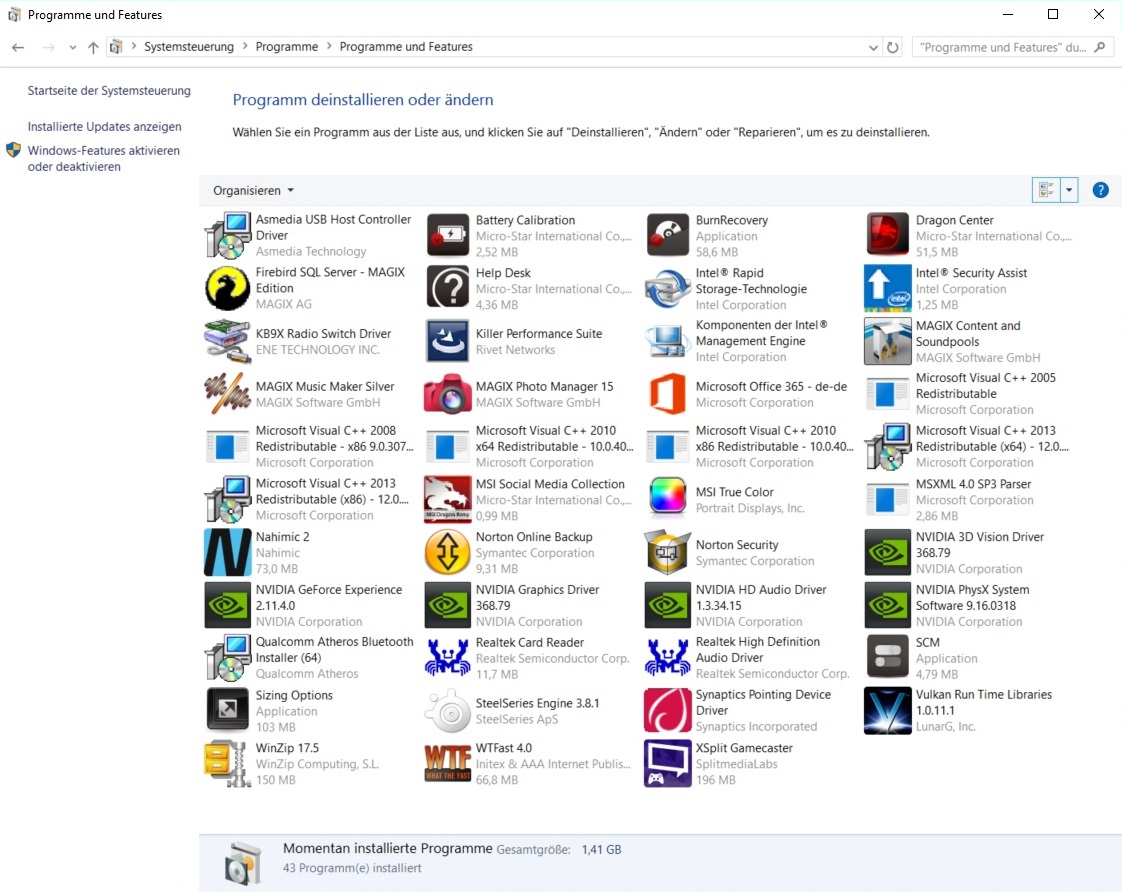1122x892 pixels.
Task: Open Startseite der Systemsteuerung link
Action: 109,91
